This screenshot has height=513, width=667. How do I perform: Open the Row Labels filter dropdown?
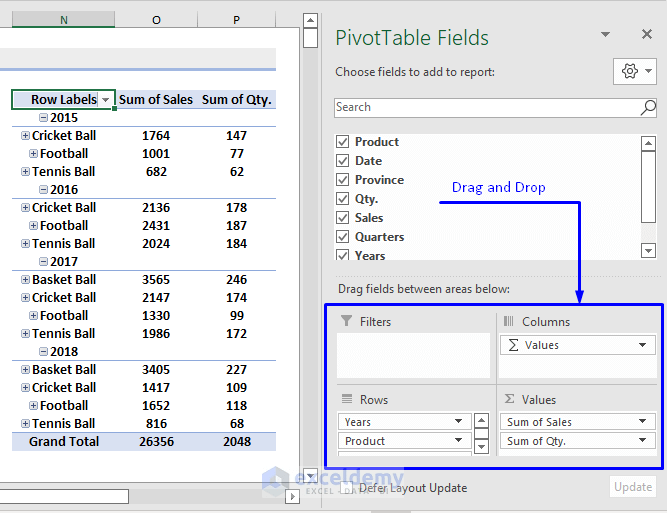tap(105, 100)
